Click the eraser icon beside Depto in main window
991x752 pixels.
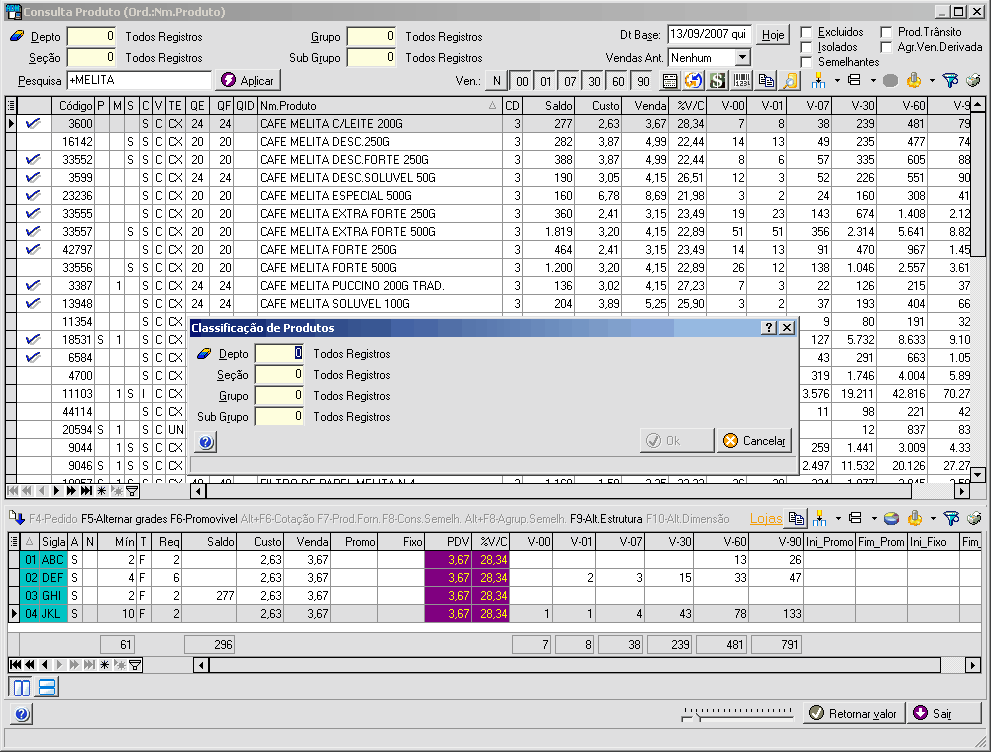17,37
